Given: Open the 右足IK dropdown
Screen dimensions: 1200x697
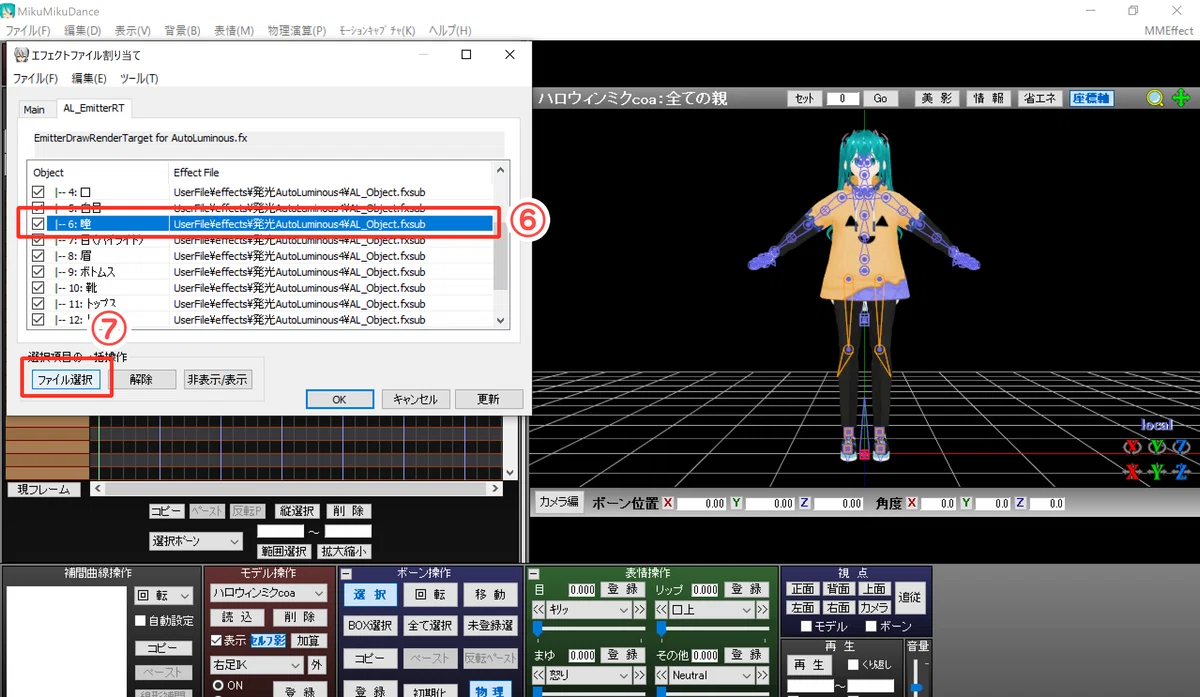Looking at the screenshot, I should [x=256, y=665].
